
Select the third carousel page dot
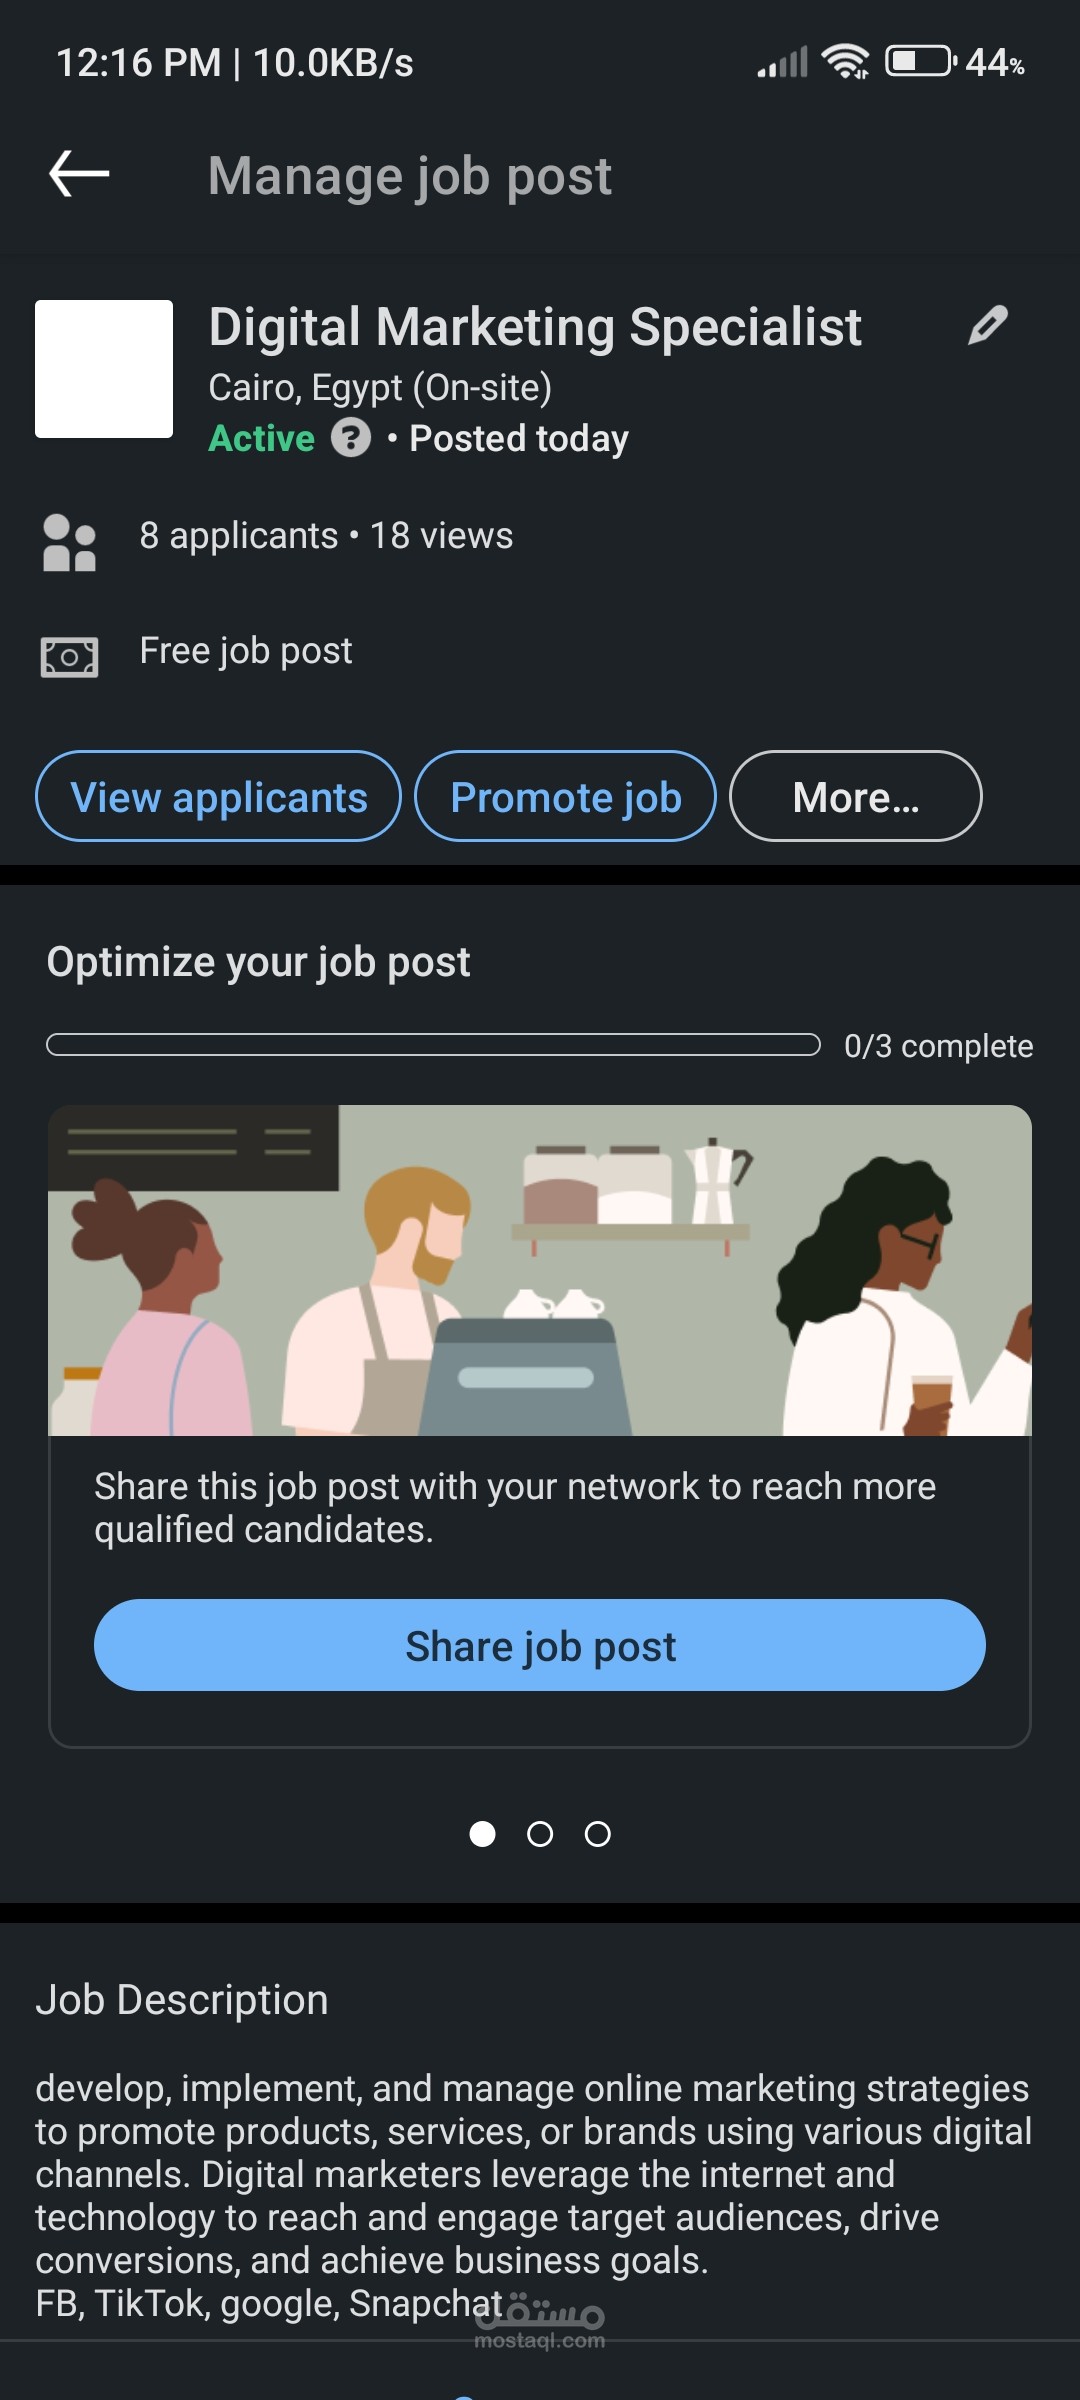pos(598,1834)
